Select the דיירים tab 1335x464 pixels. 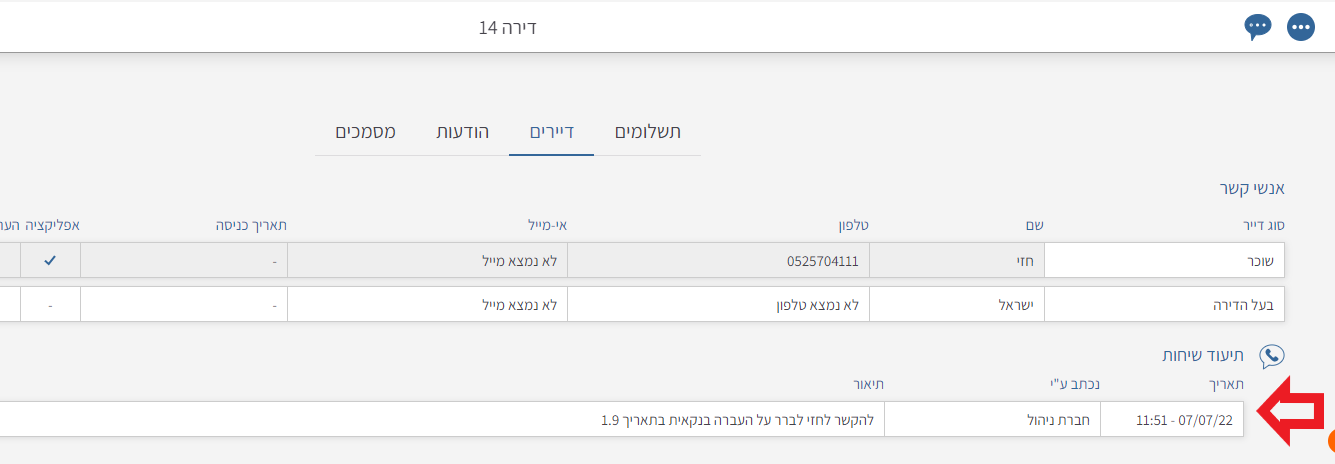click(551, 132)
